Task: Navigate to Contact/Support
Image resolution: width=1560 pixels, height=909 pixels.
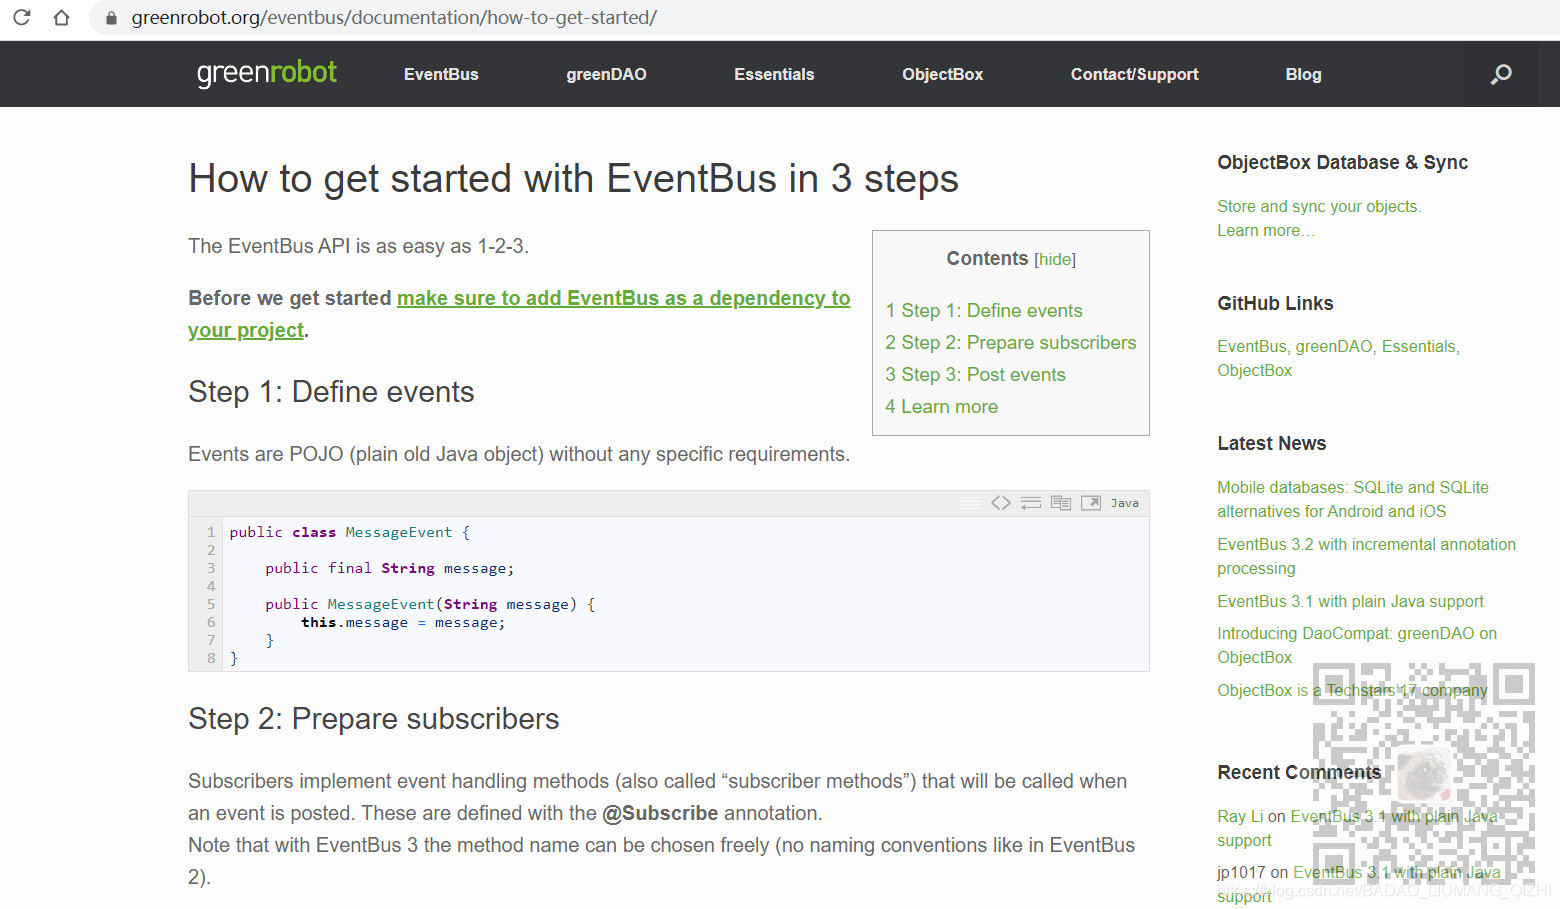Action: pyautogui.click(x=1134, y=73)
